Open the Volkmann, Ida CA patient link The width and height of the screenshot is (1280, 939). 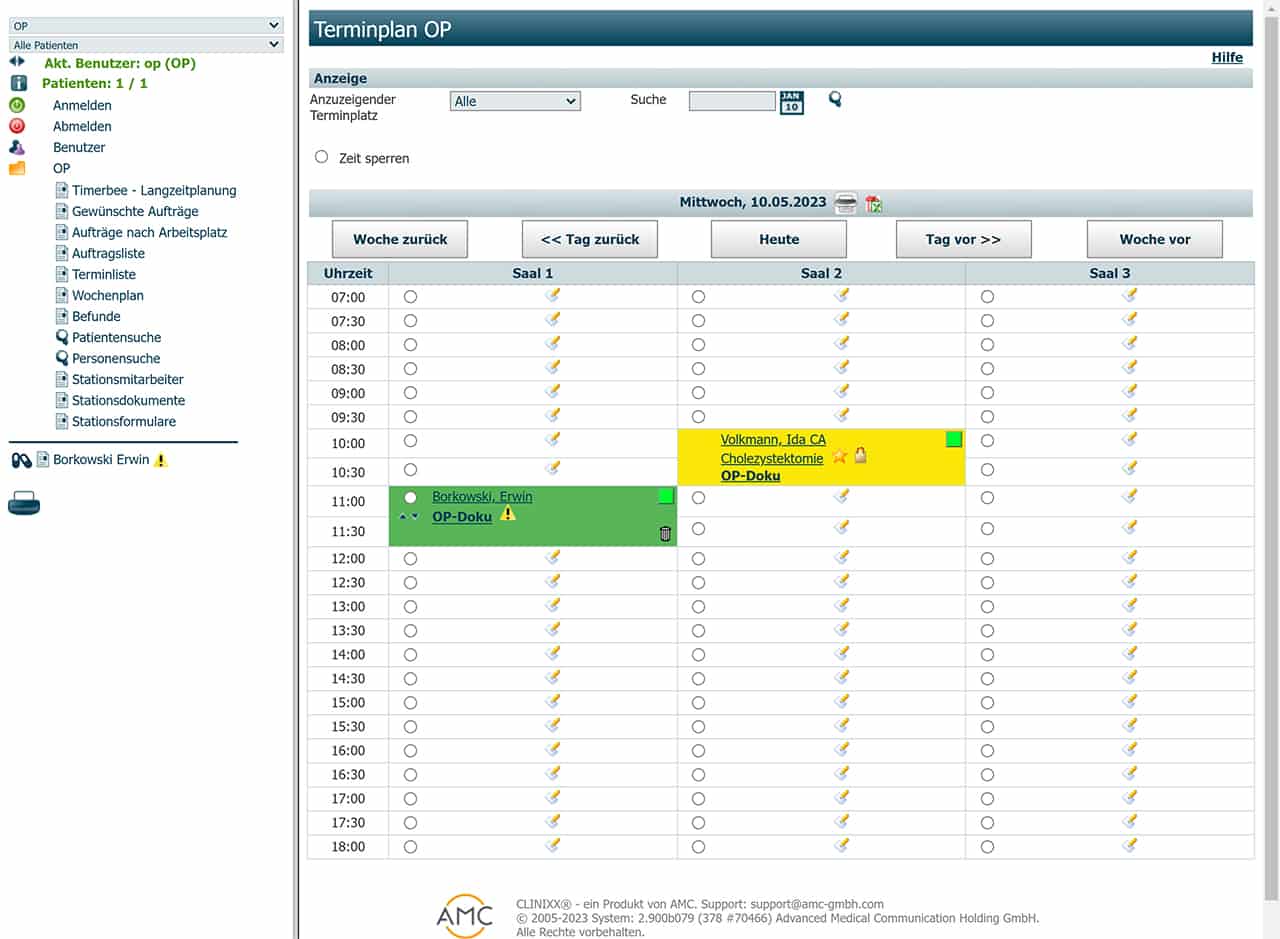pos(773,440)
